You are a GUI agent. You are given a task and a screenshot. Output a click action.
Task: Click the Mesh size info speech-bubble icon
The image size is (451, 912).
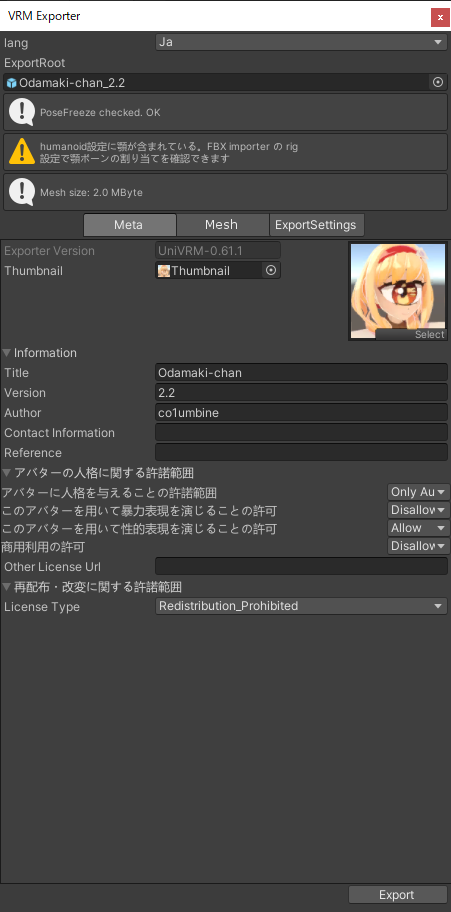pos(22,192)
